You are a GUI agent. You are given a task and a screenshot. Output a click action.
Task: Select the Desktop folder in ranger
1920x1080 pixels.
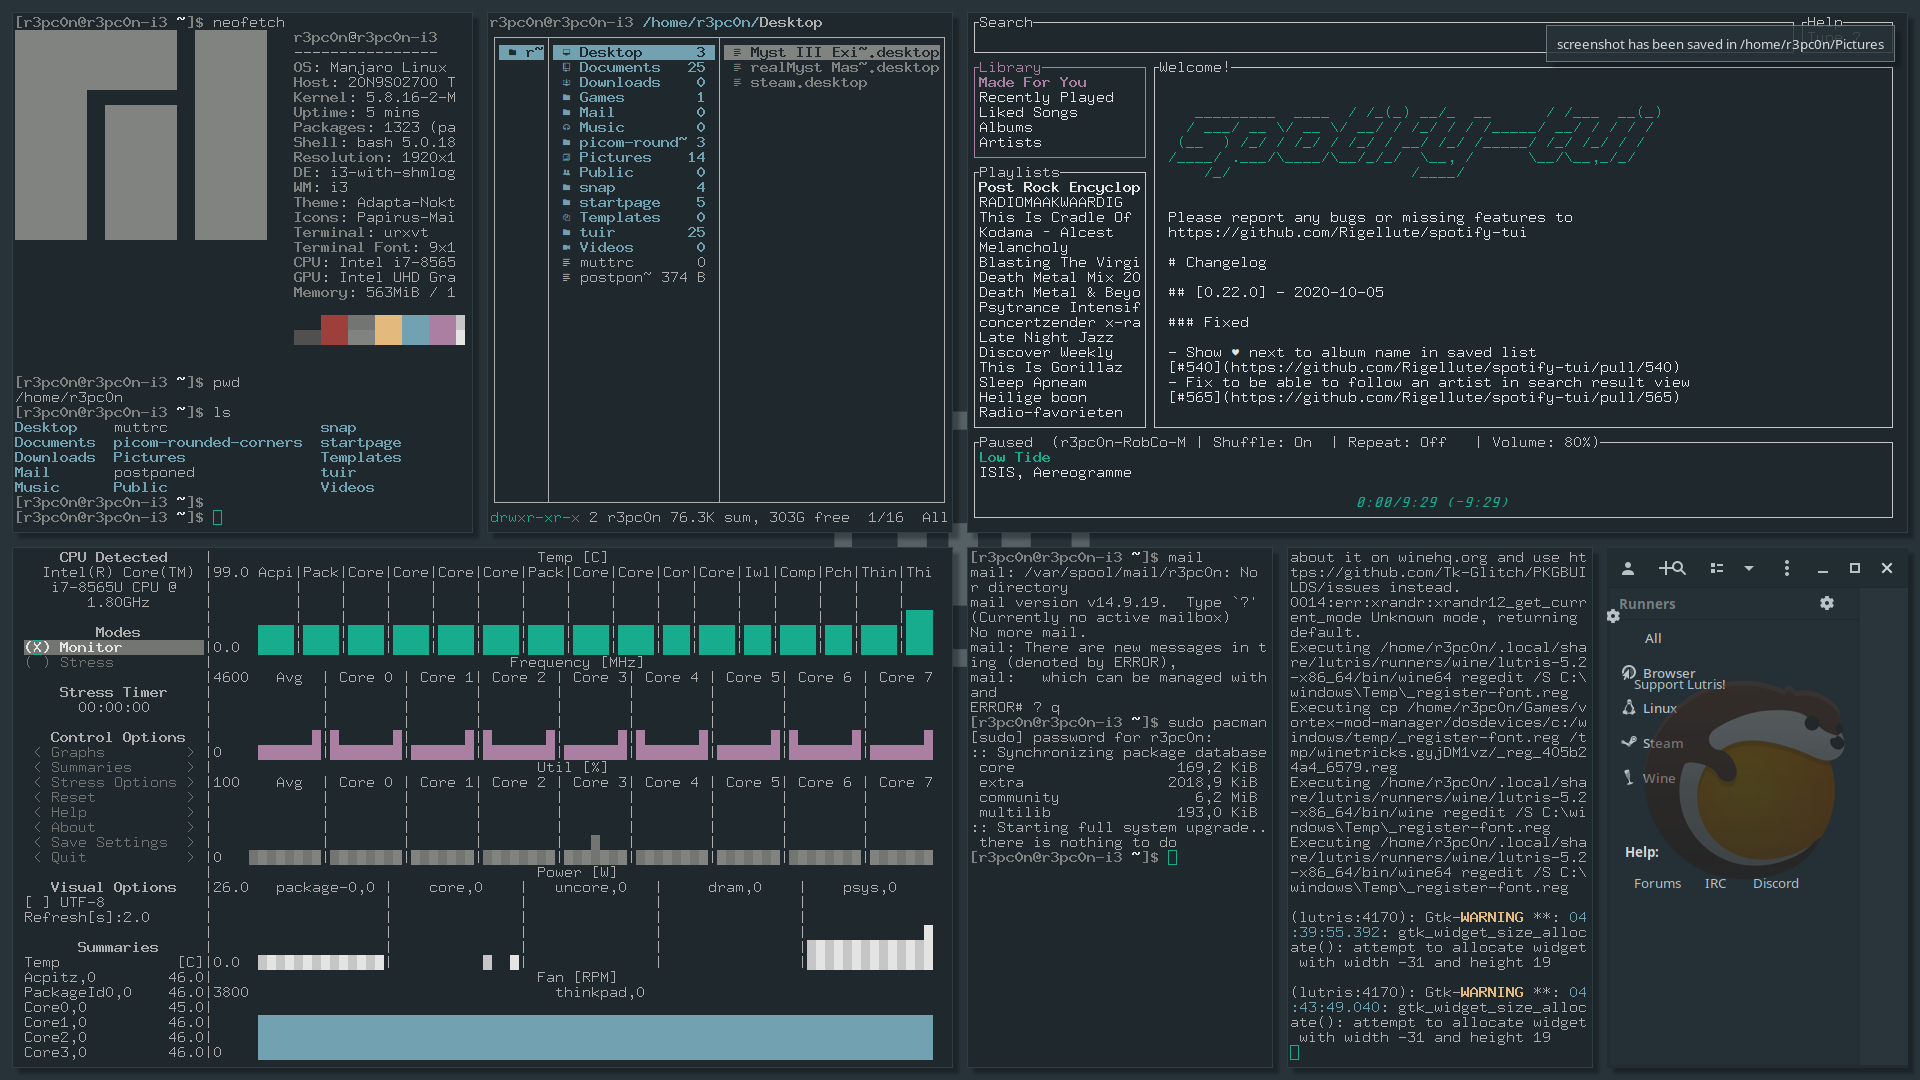[633, 52]
